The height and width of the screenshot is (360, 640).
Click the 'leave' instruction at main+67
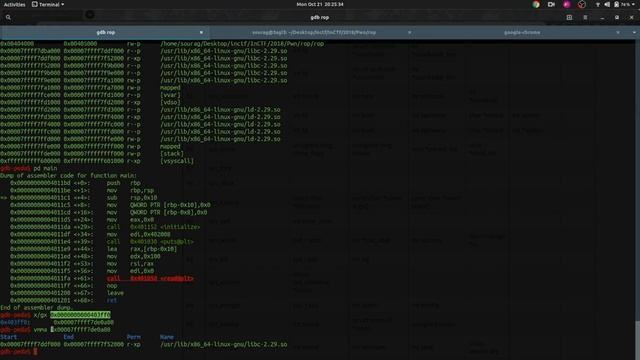(x=115, y=293)
